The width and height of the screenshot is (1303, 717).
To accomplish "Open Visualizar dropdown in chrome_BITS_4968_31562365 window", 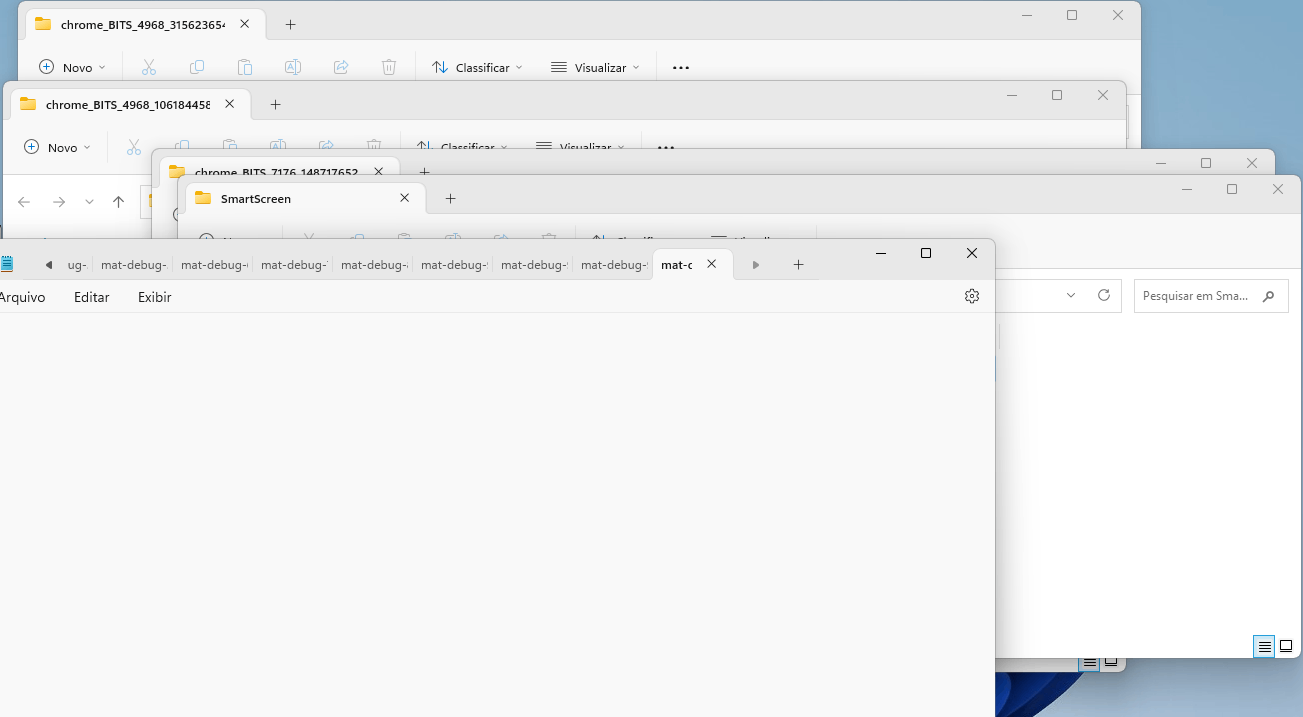I will [595, 67].
